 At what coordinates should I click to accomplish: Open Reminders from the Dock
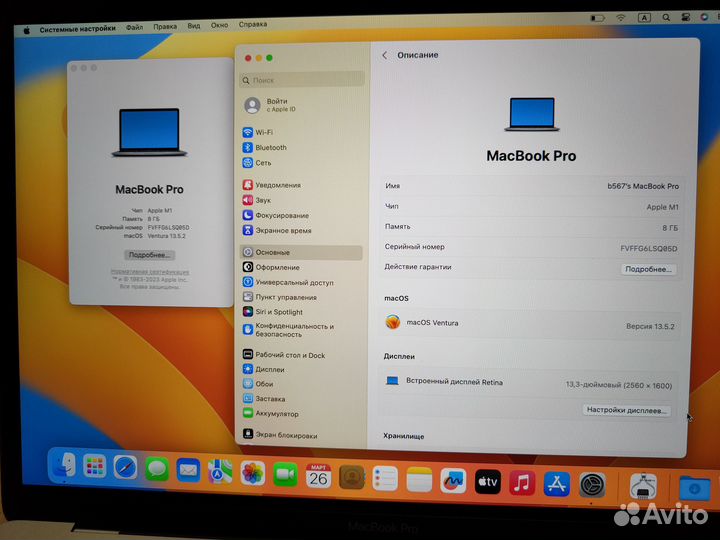(385, 478)
